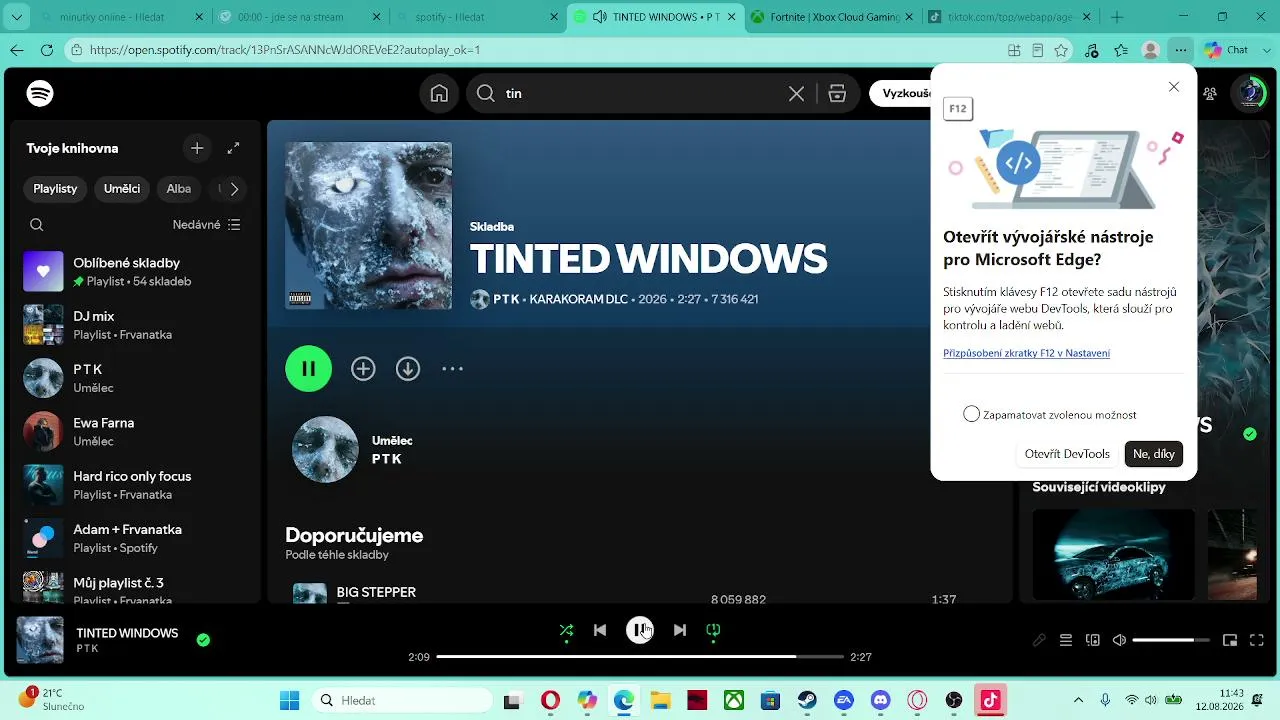Filter library by Alba

click(x=179, y=188)
